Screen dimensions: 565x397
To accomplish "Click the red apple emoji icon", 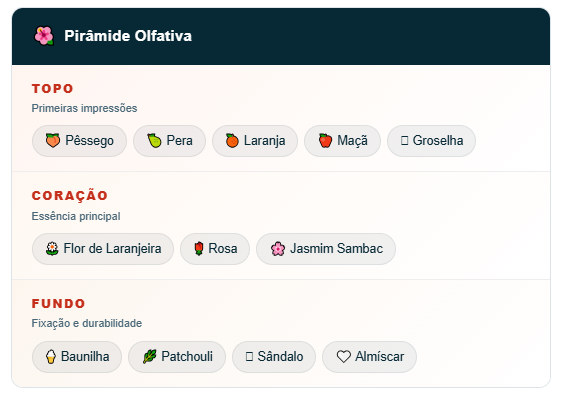I will click(x=325, y=140).
